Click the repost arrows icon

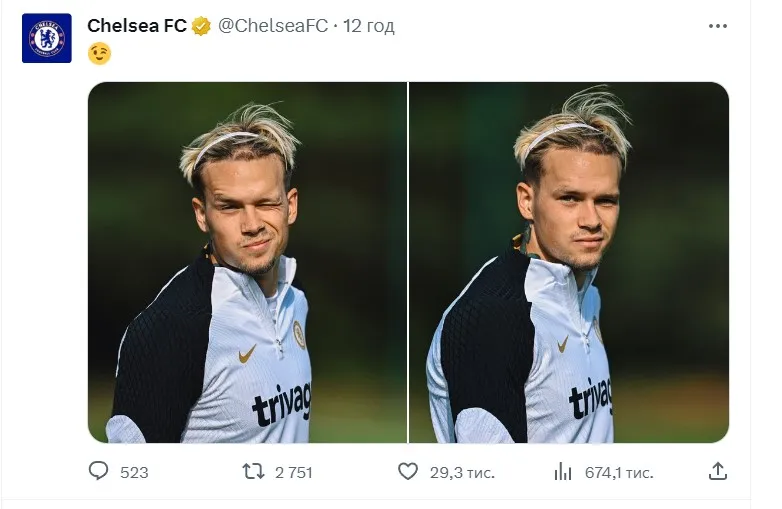coord(254,471)
